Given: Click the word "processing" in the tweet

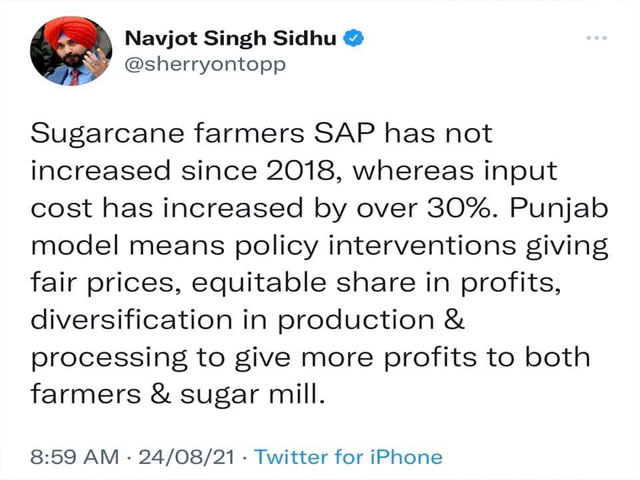Looking at the screenshot, I should point(109,359).
